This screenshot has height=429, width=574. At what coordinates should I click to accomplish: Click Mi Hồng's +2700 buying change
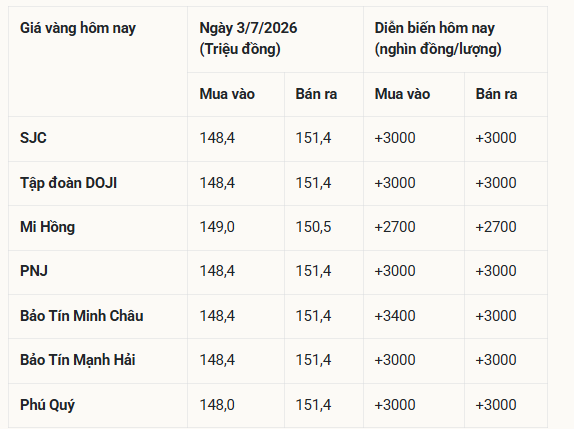tap(395, 227)
